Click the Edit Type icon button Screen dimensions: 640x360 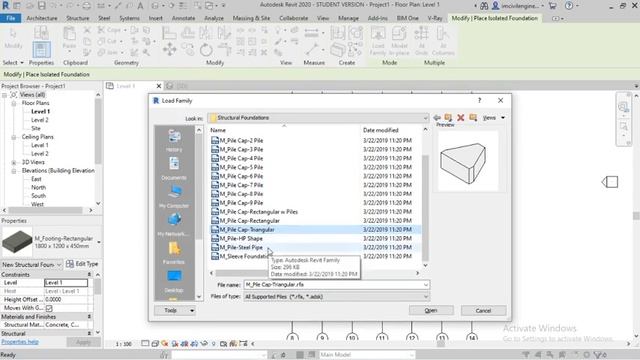[x=82, y=264]
